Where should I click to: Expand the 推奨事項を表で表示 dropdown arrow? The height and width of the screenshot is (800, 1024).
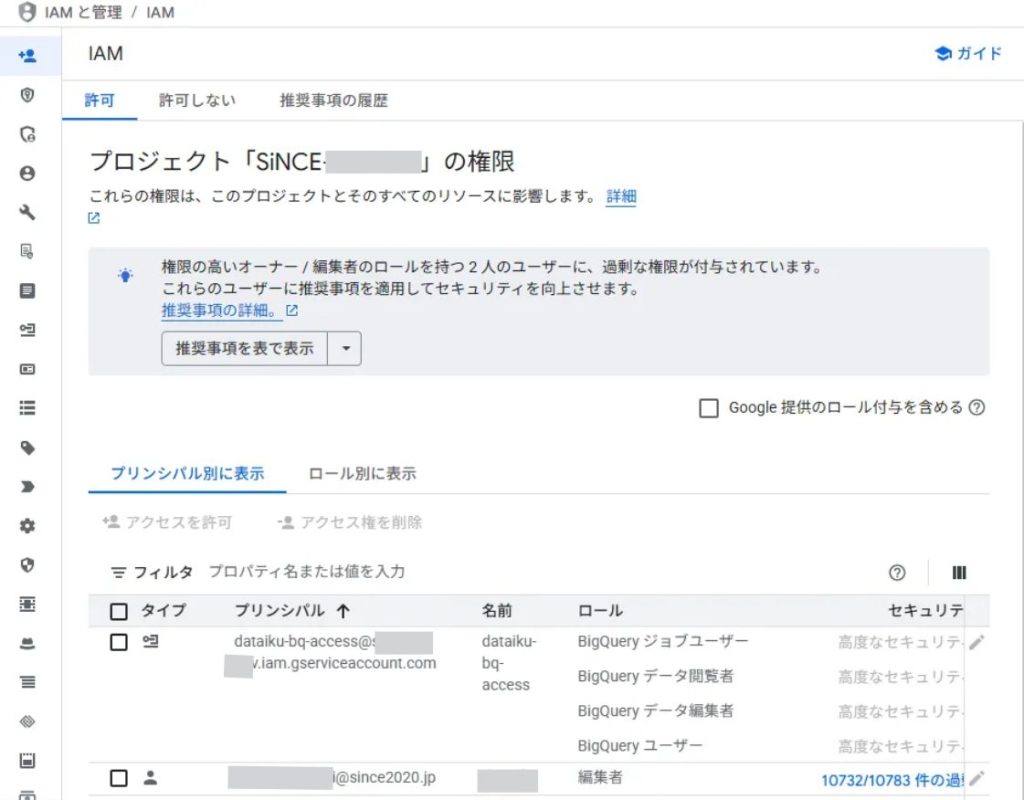[x=345, y=349]
